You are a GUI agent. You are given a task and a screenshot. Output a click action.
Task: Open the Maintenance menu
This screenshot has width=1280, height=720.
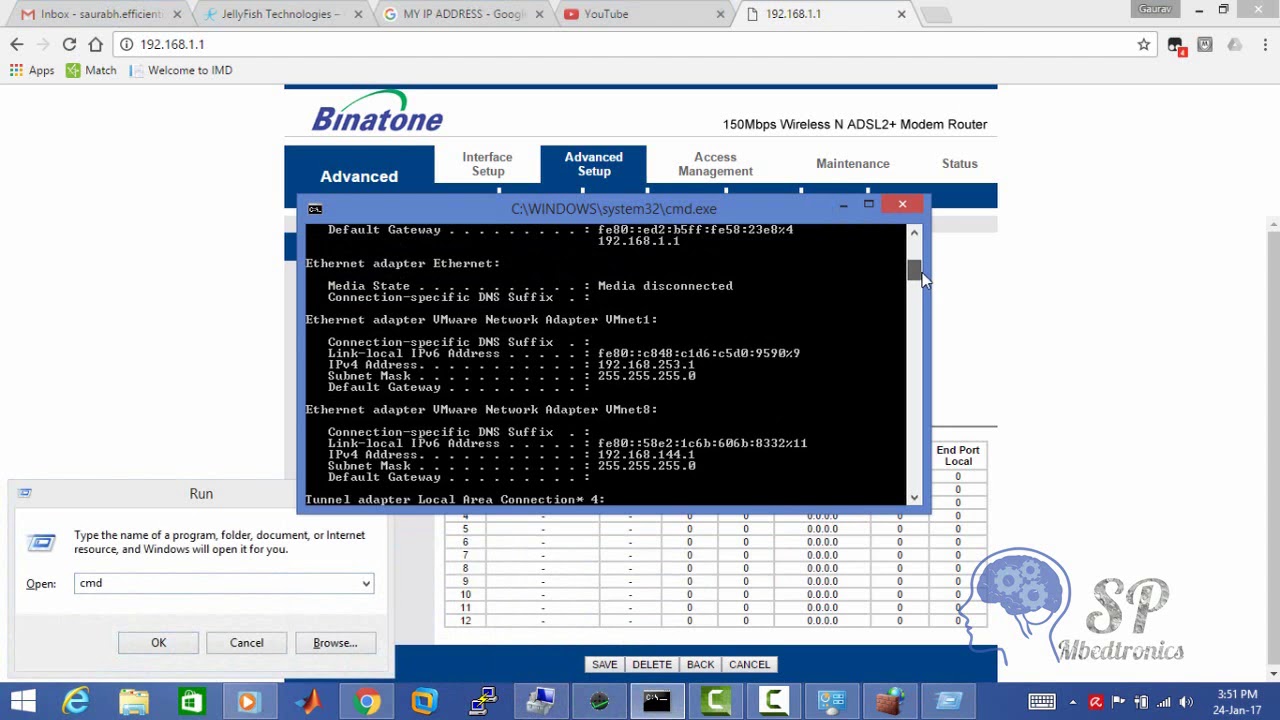coord(852,164)
